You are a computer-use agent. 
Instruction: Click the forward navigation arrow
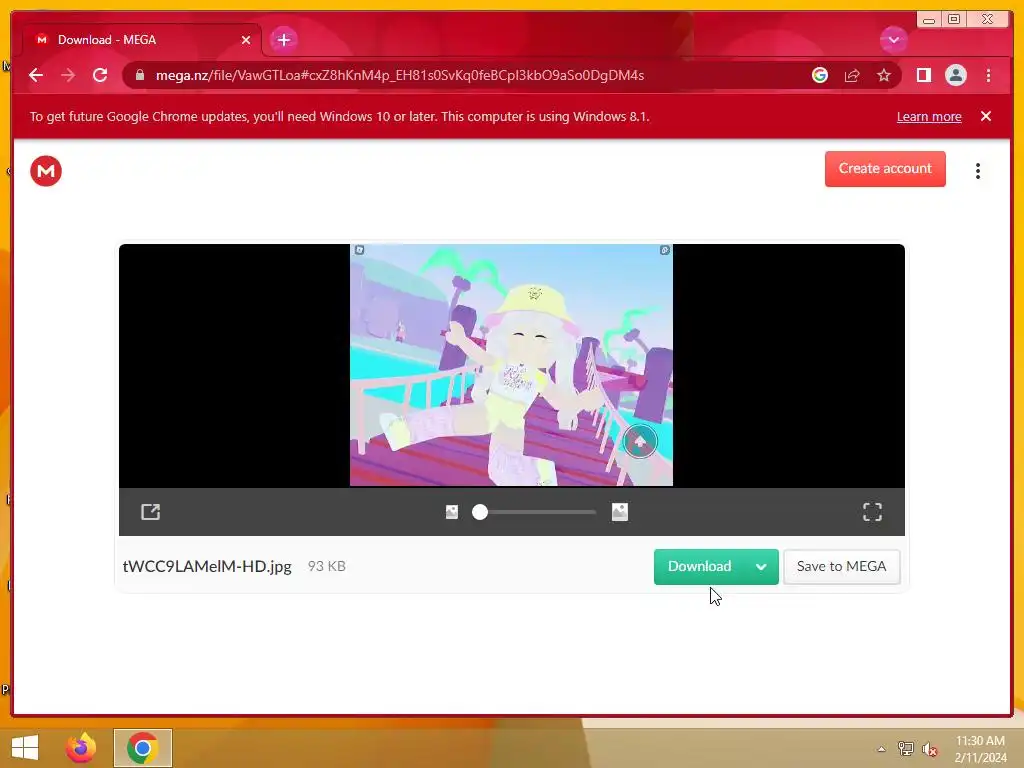pyautogui.click(x=68, y=75)
